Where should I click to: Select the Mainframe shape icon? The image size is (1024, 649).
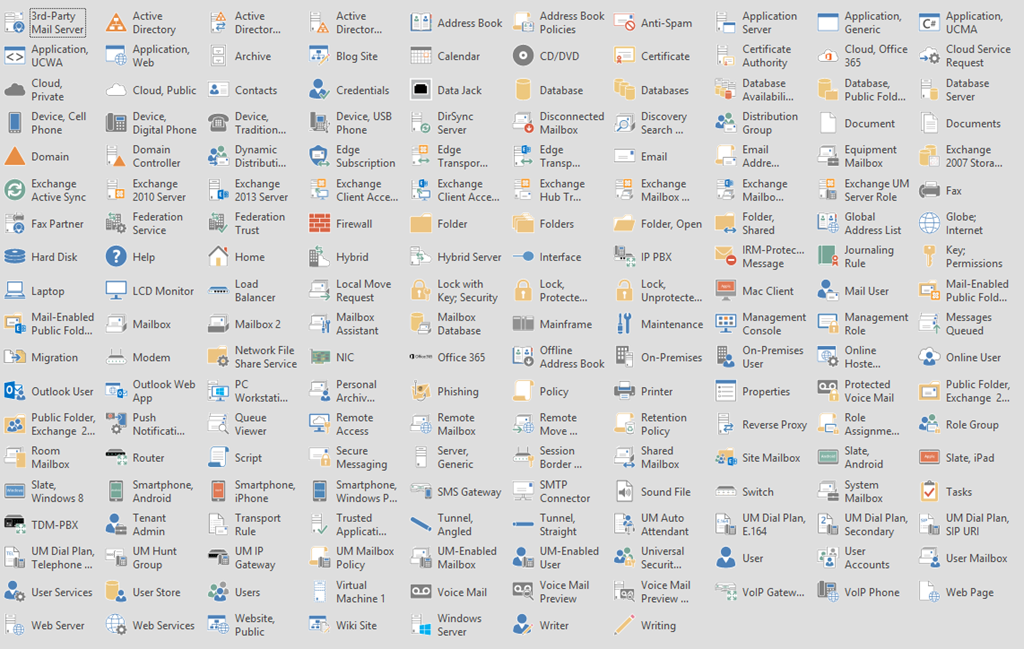(x=522, y=324)
